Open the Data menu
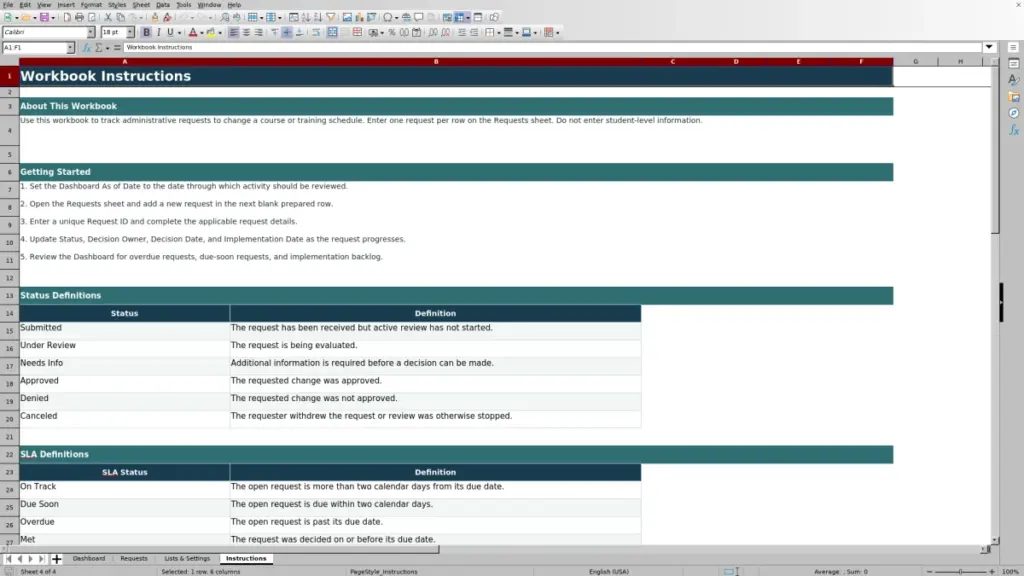Viewport: 1024px width, 576px height. click(x=163, y=5)
